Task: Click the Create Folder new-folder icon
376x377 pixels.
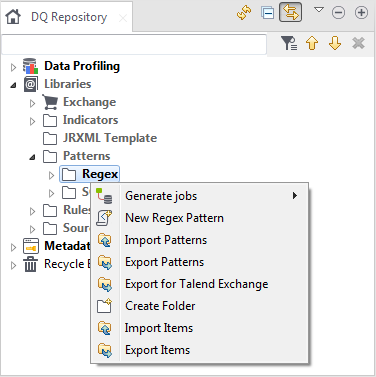Action: [x=104, y=306]
